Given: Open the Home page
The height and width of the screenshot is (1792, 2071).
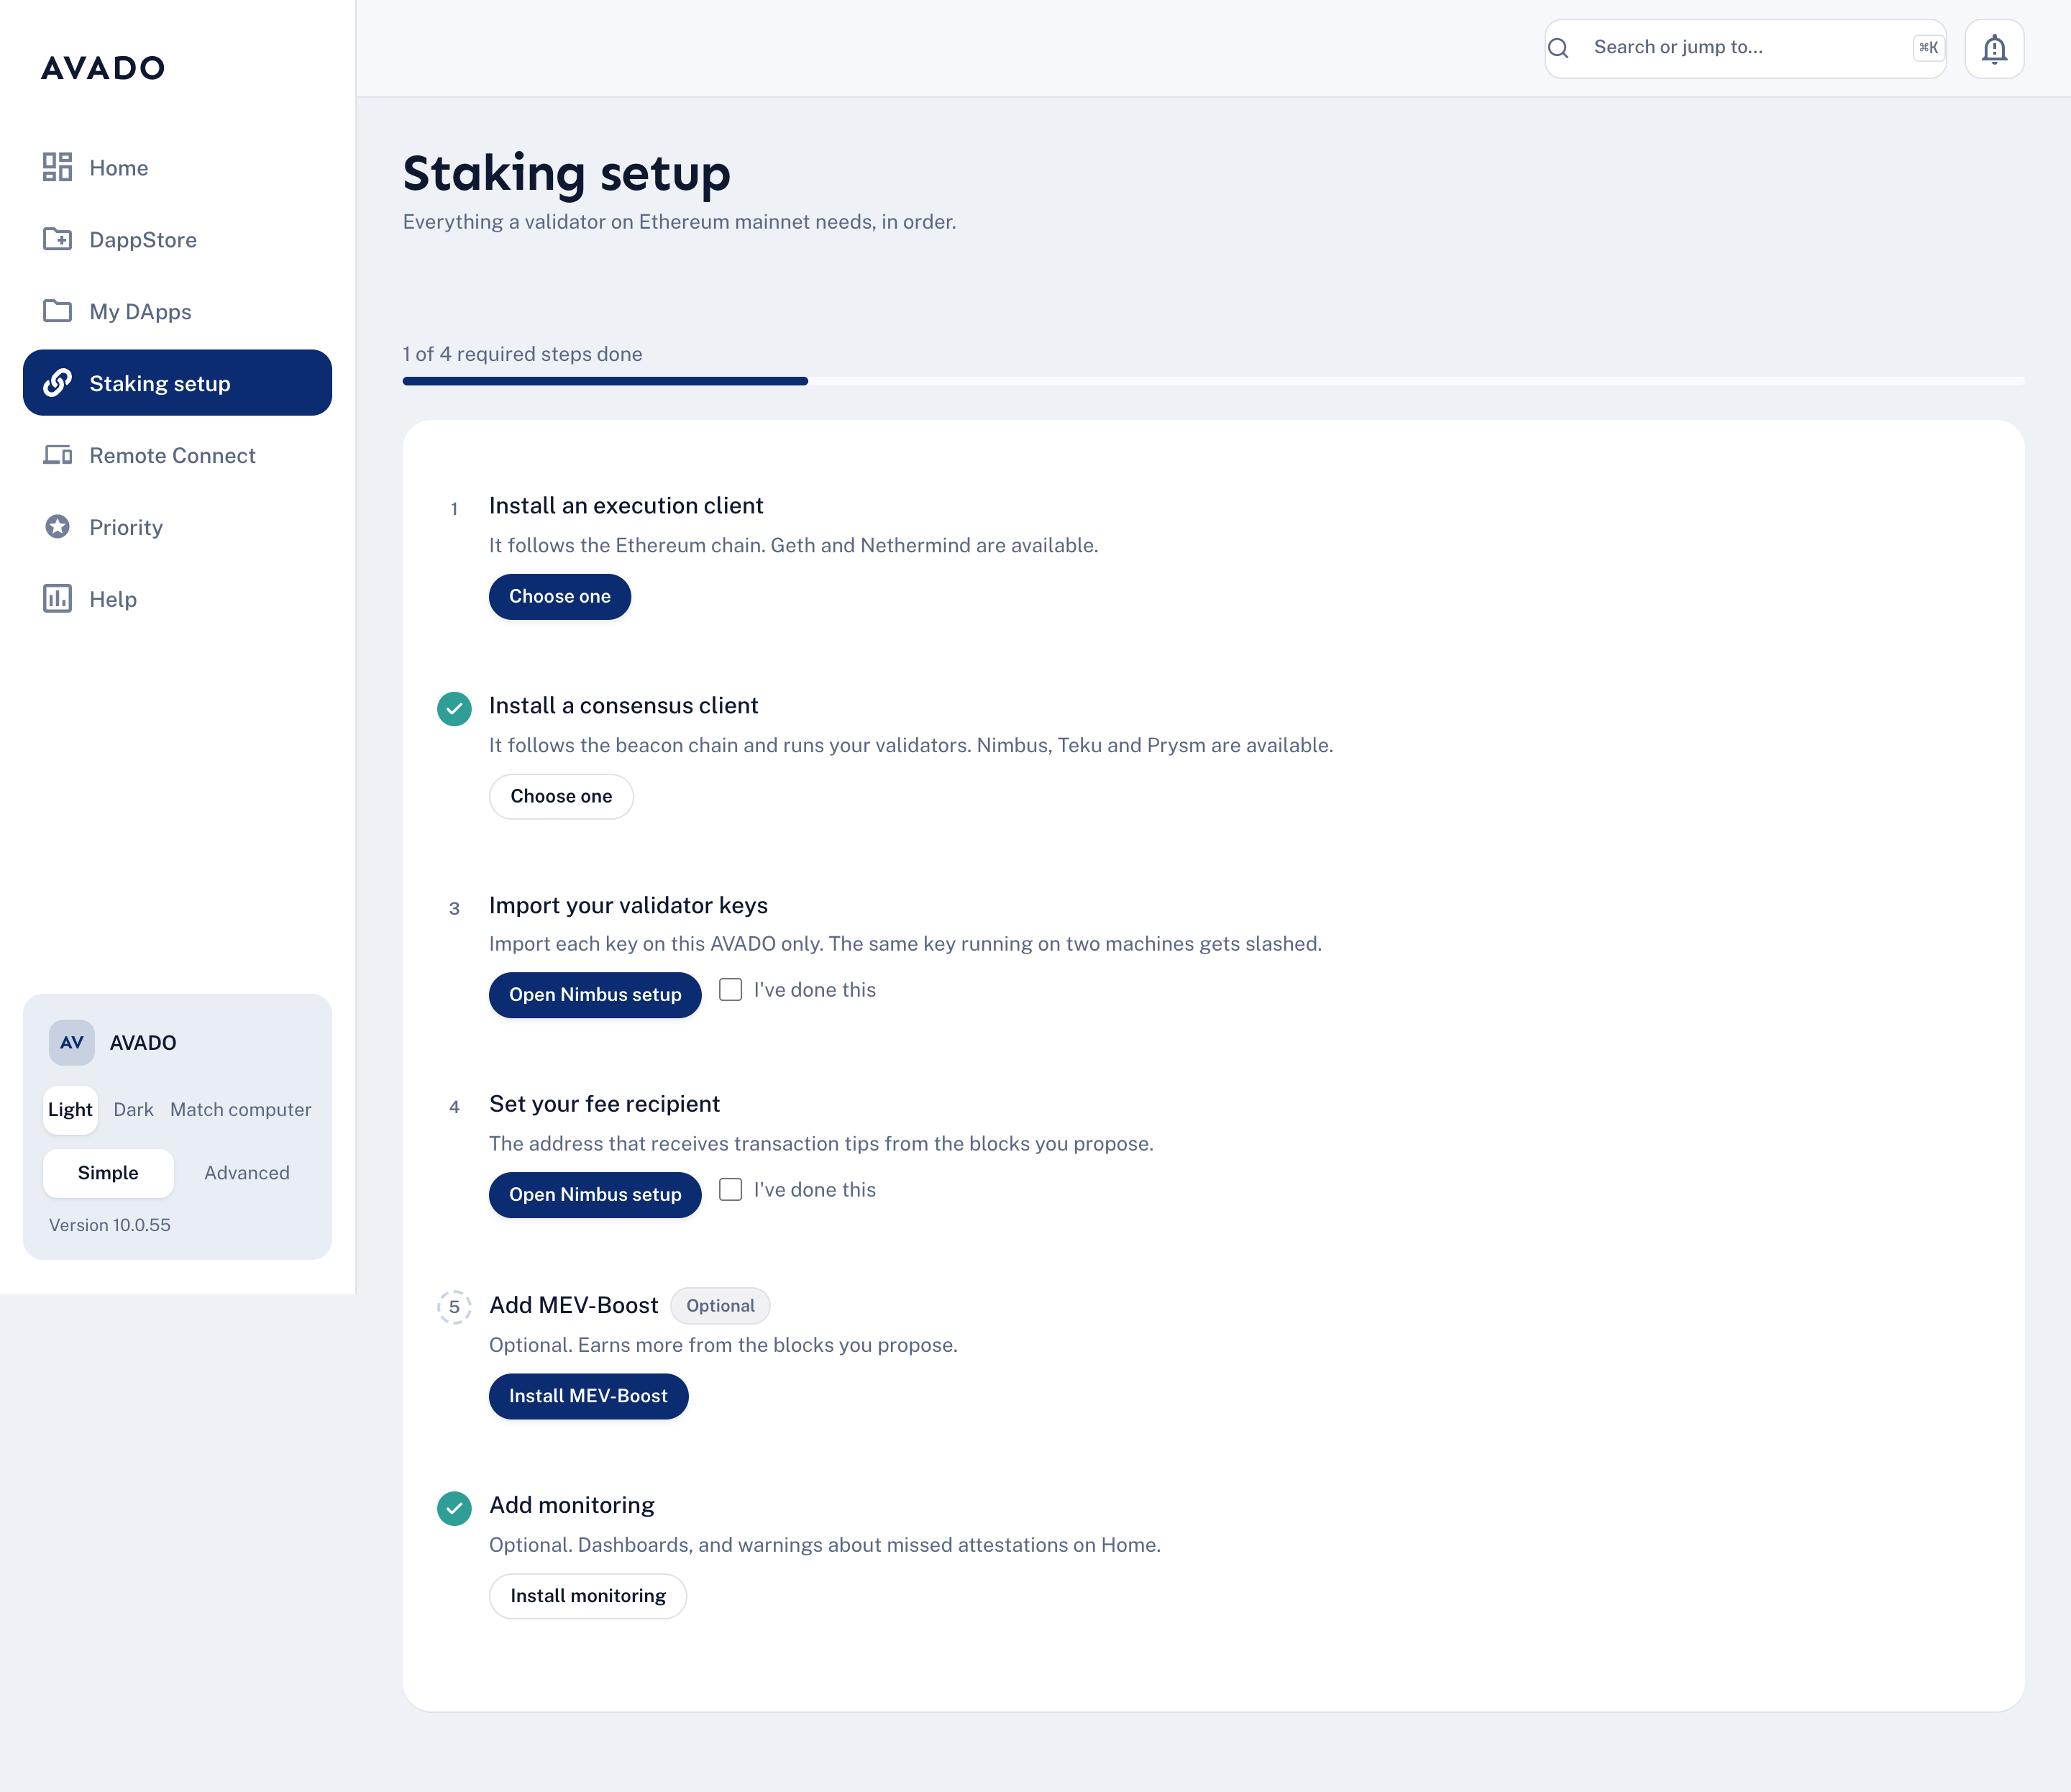Looking at the screenshot, I should (177, 167).
